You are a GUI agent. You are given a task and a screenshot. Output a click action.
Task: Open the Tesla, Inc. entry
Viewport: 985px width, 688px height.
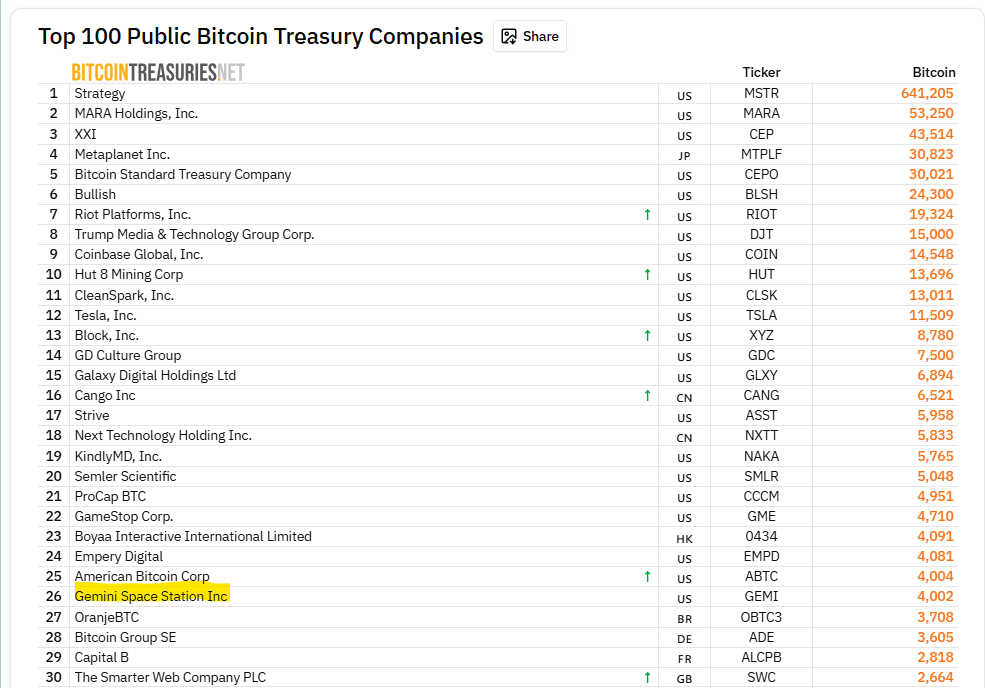click(104, 315)
